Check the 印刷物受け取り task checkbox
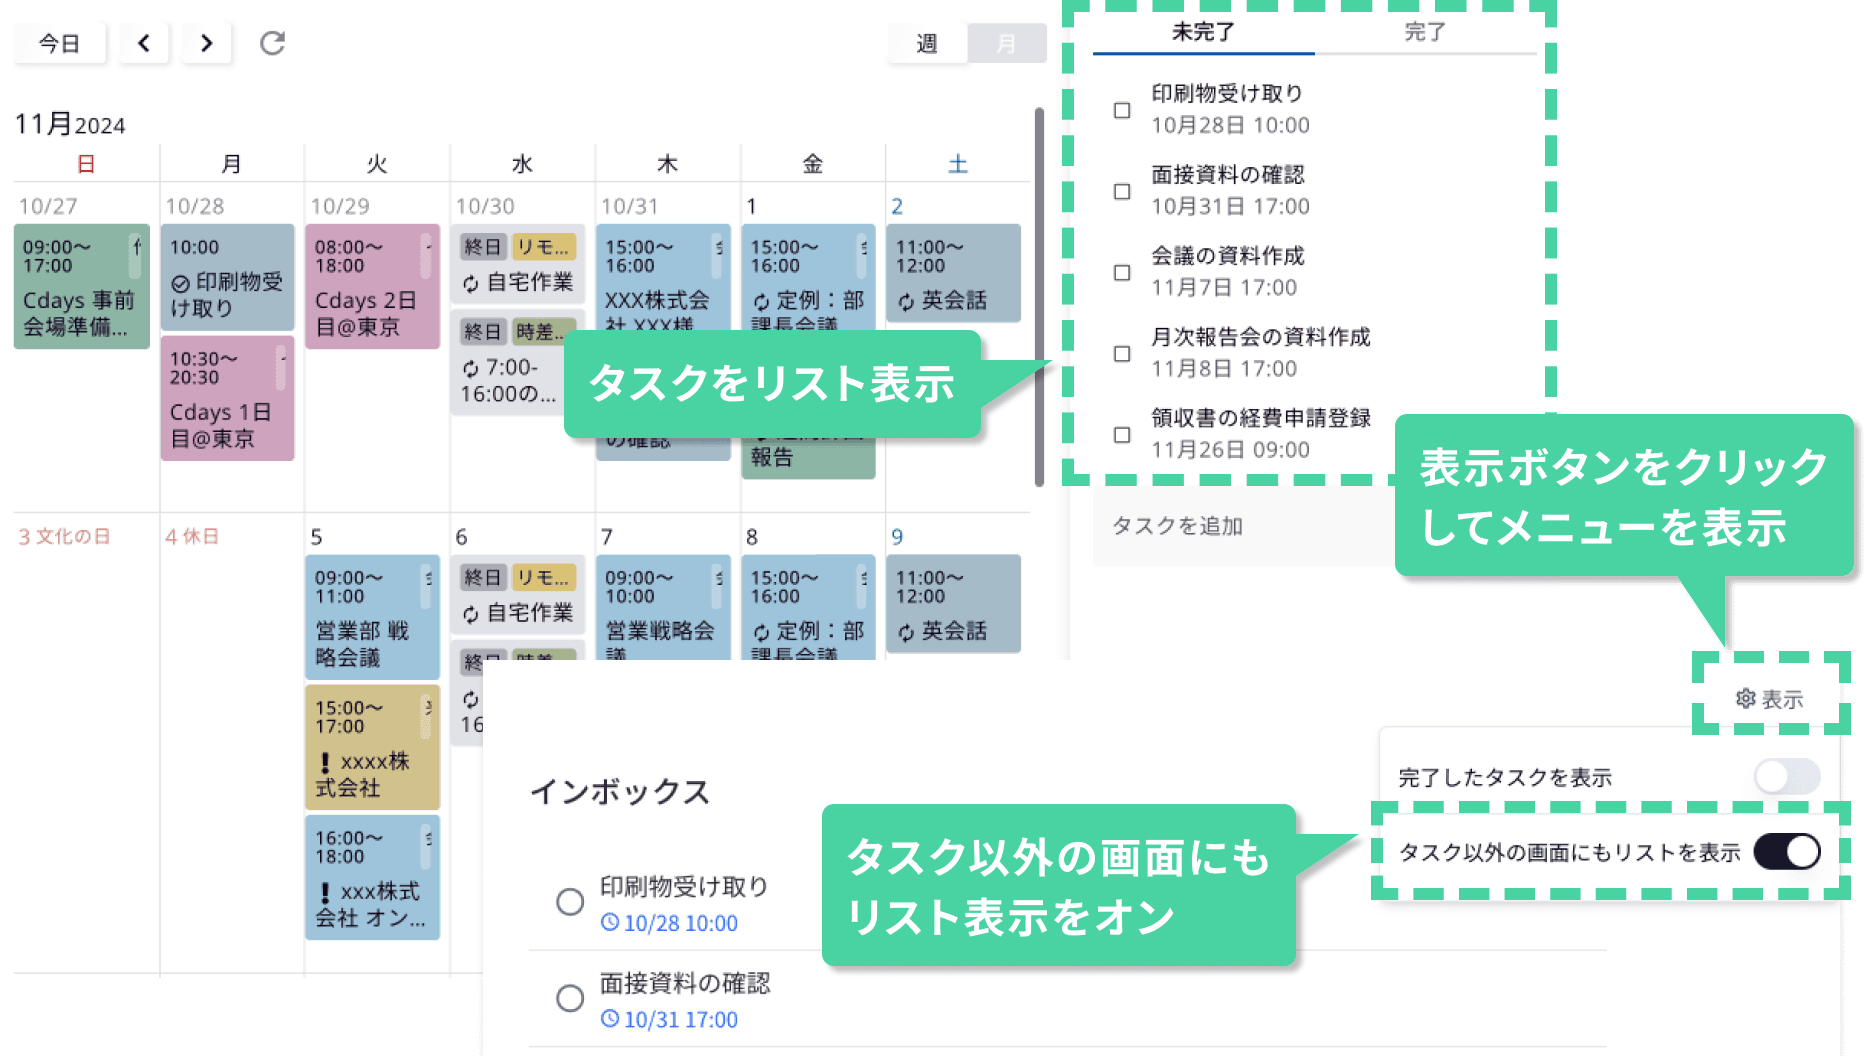Viewport: 1872px width, 1056px height. [1122, 110]
